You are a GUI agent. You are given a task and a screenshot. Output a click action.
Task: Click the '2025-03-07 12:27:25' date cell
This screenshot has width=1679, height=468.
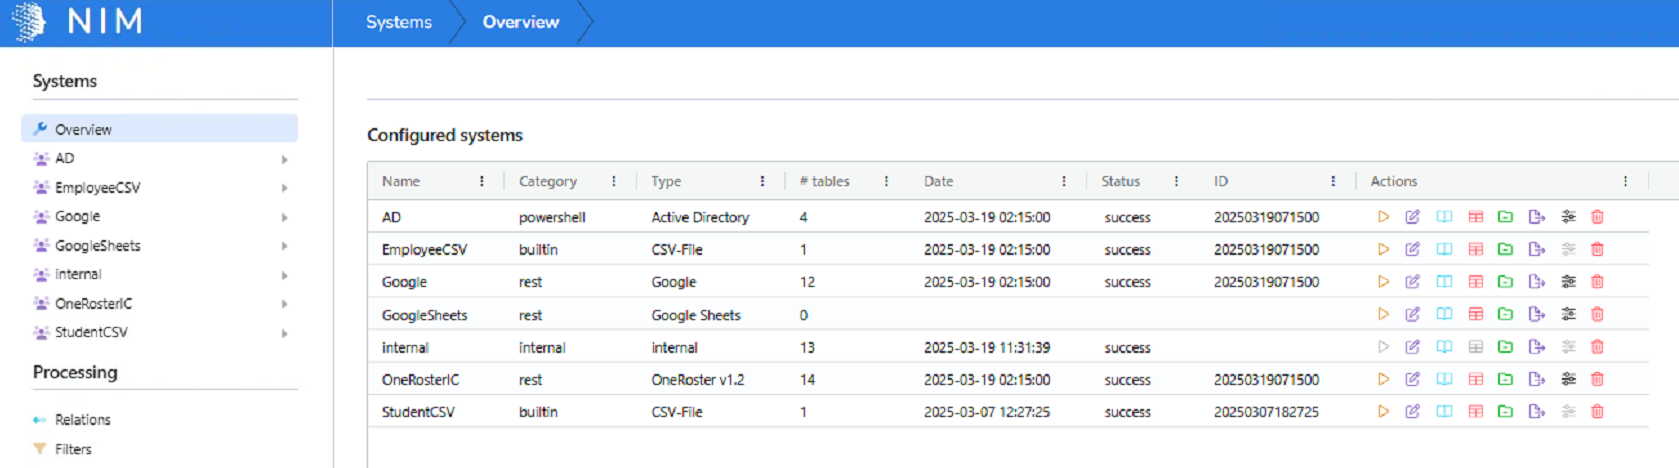pyautogui.click(x=987, y=411)
